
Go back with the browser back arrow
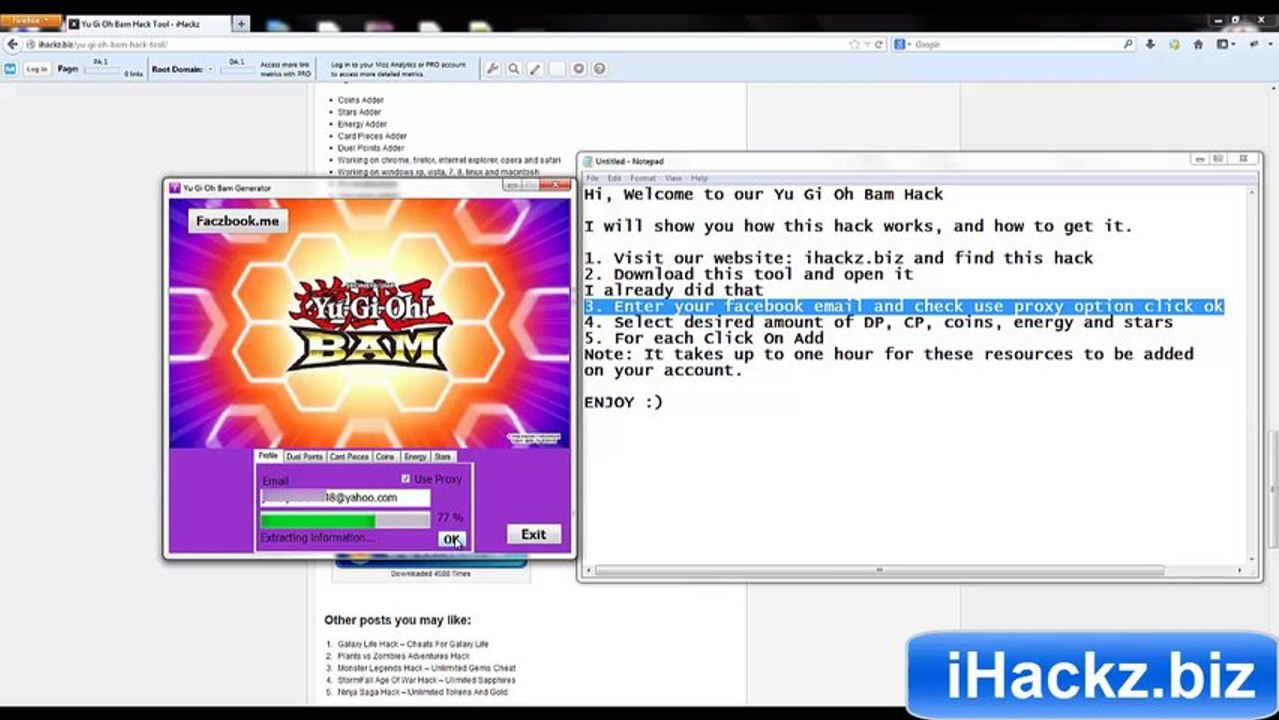tap(12, 45)
